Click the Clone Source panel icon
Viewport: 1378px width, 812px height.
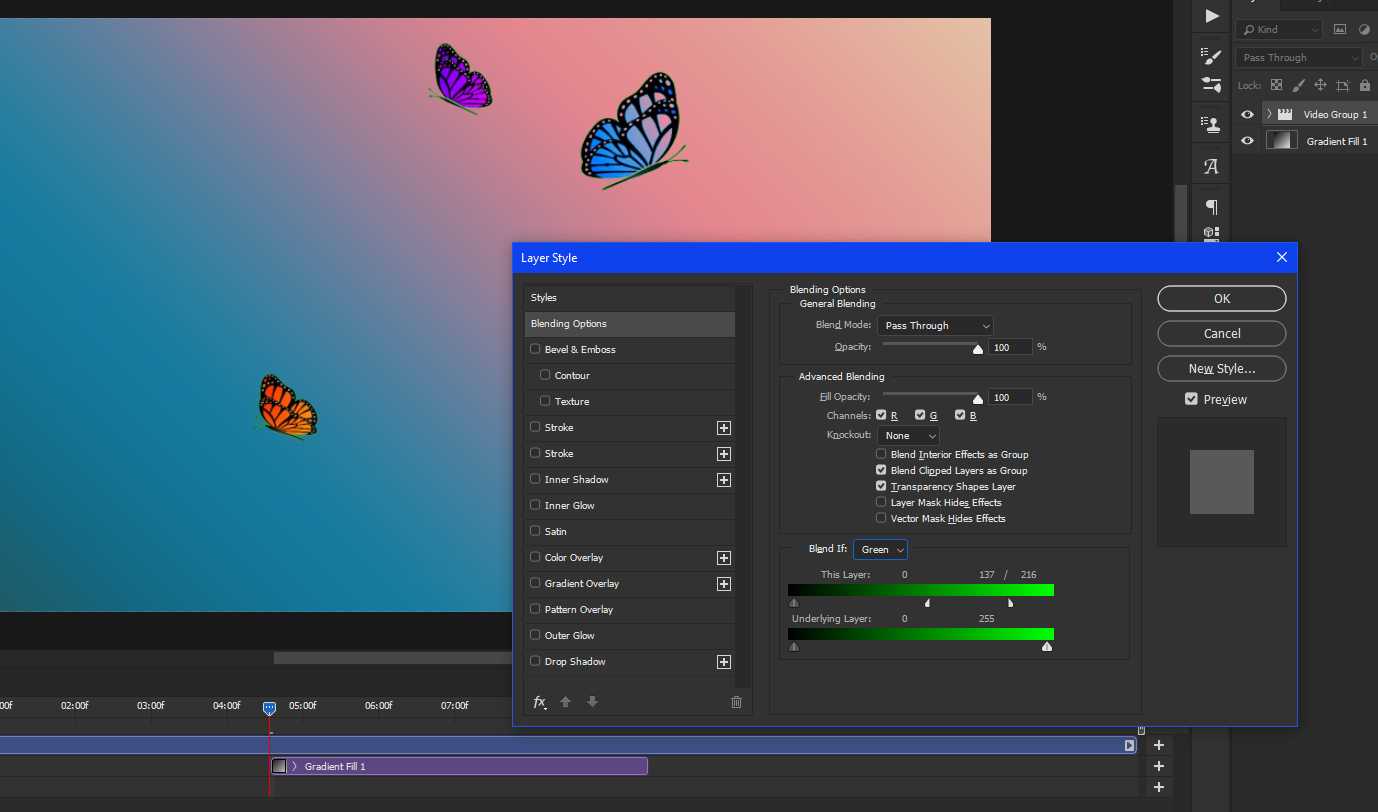[x=1210, y=123]
